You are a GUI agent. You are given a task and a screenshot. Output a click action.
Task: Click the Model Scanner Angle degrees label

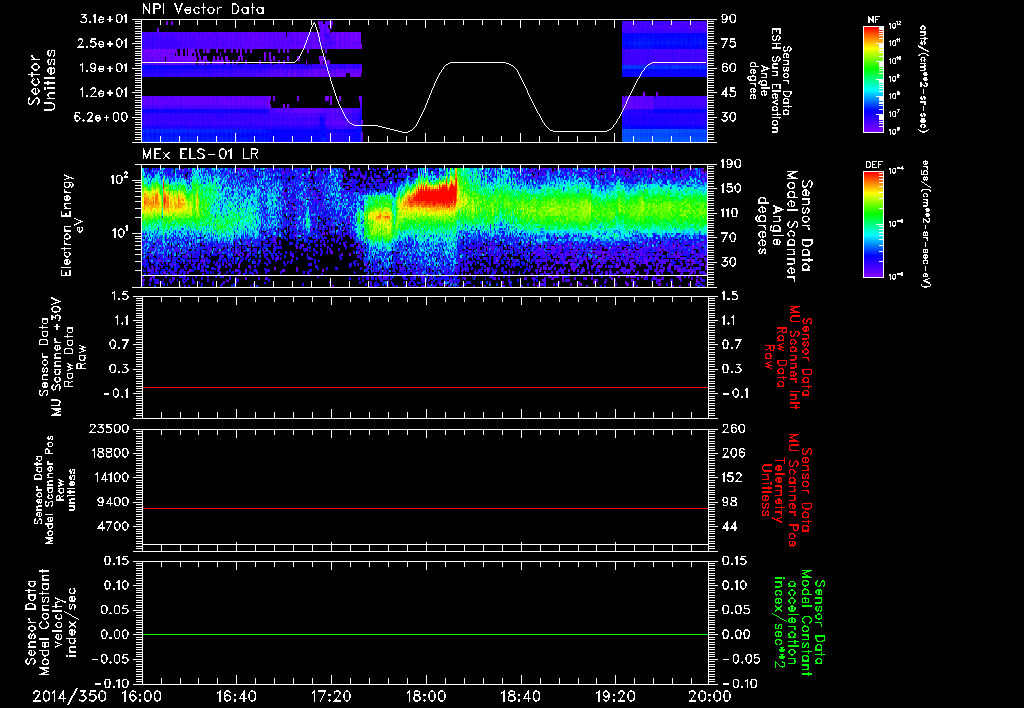[x=784, y=226]
